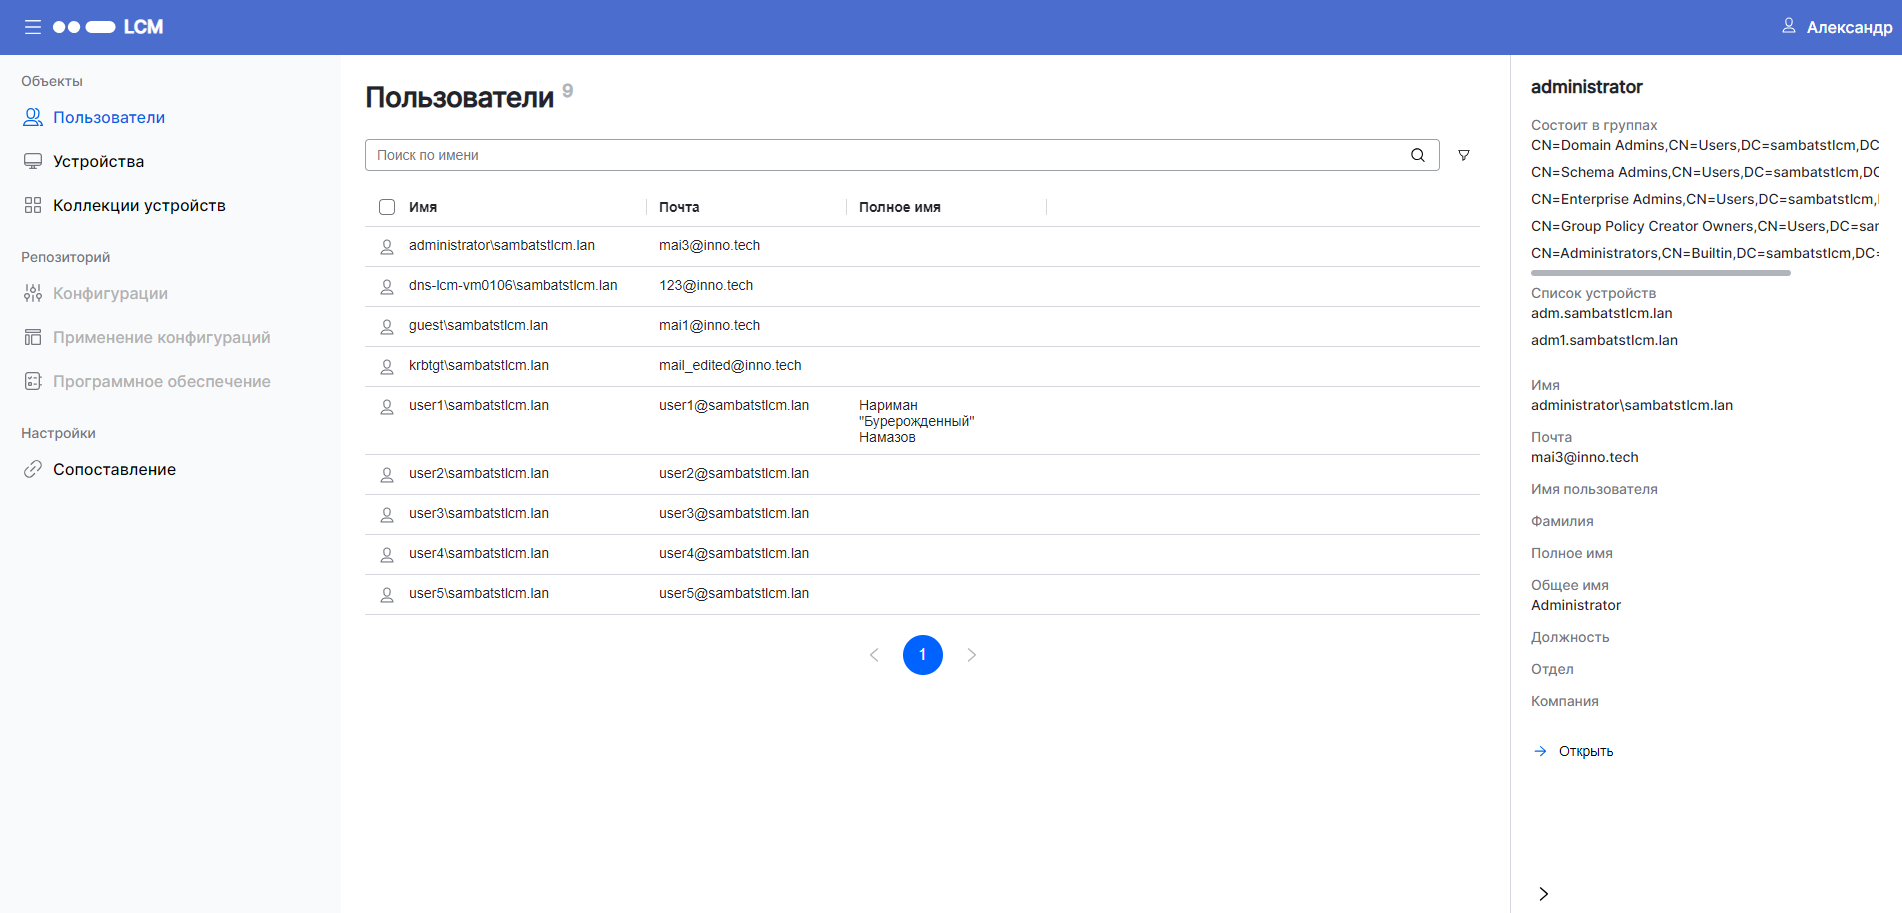
Task: Click the search magnifier icon
Action: [x=1417, y=155]
